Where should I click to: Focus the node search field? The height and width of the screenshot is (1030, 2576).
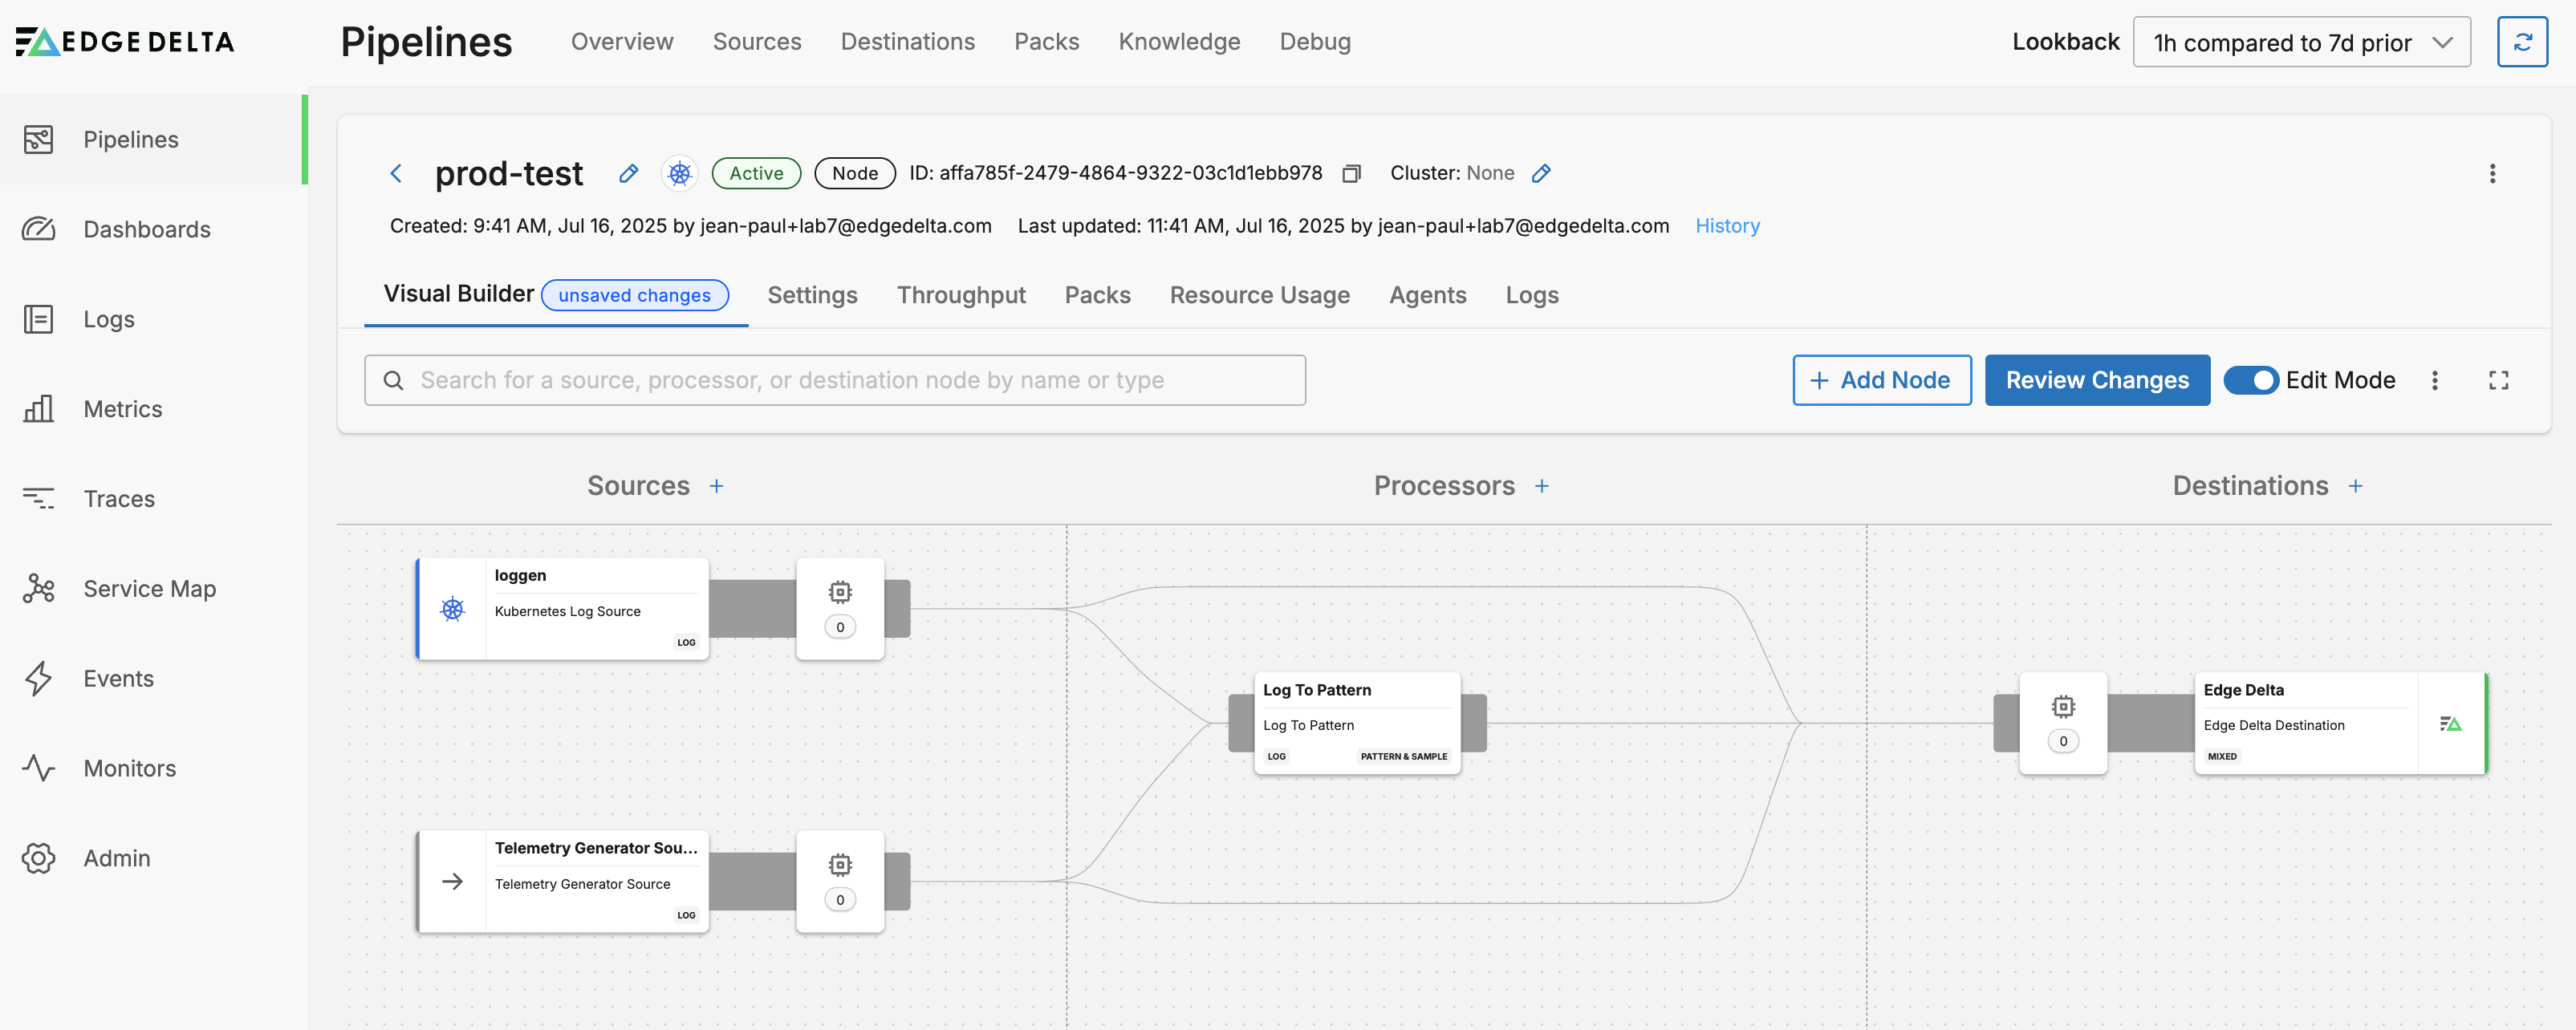pos(835,380)
